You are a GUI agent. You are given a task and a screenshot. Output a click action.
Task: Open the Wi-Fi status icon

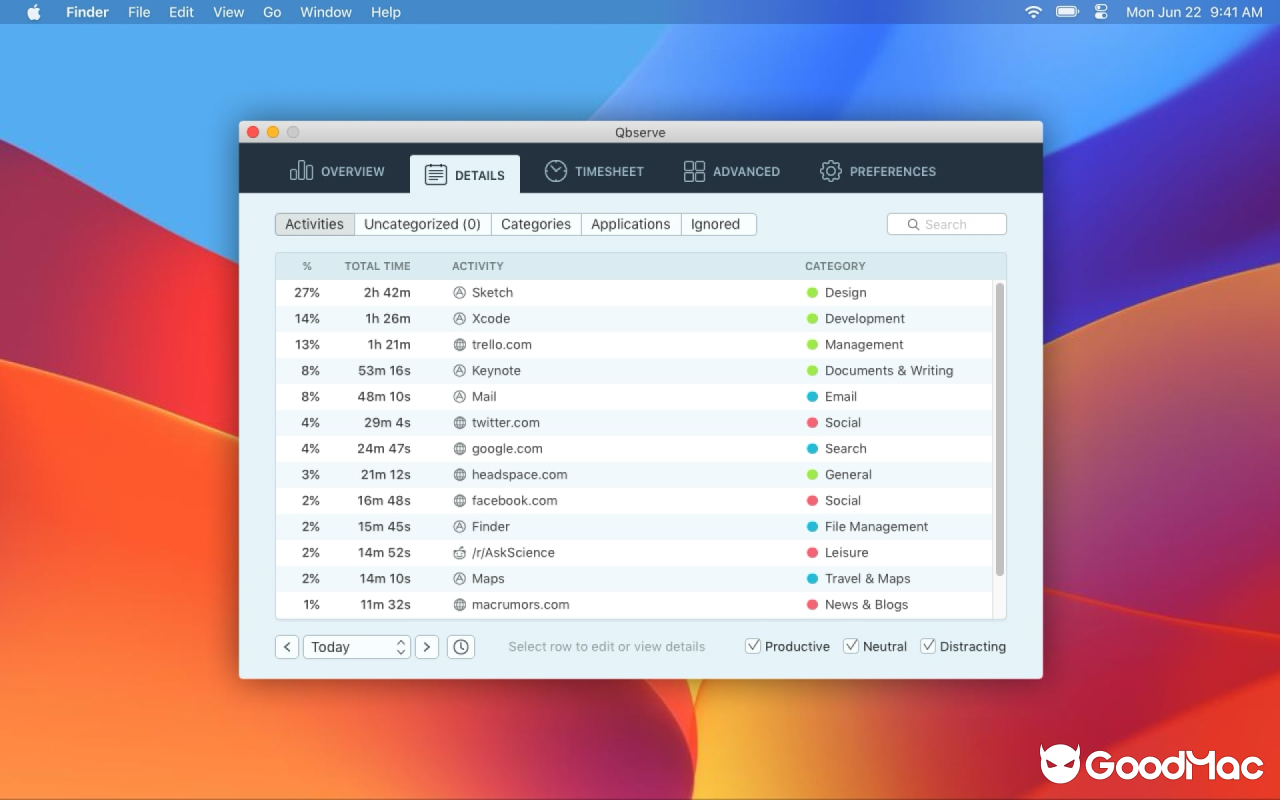pos(1033,12)
